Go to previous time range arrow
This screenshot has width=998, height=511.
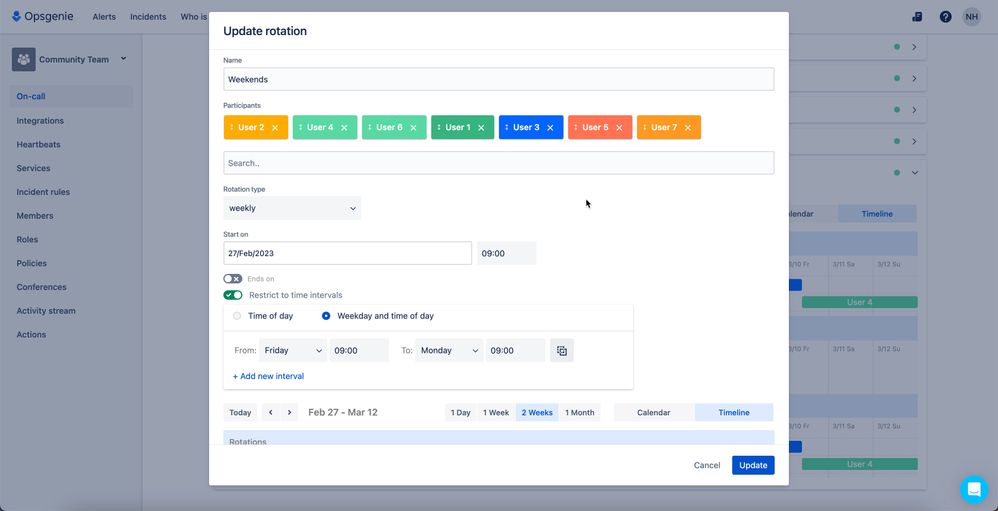(271, 412)
